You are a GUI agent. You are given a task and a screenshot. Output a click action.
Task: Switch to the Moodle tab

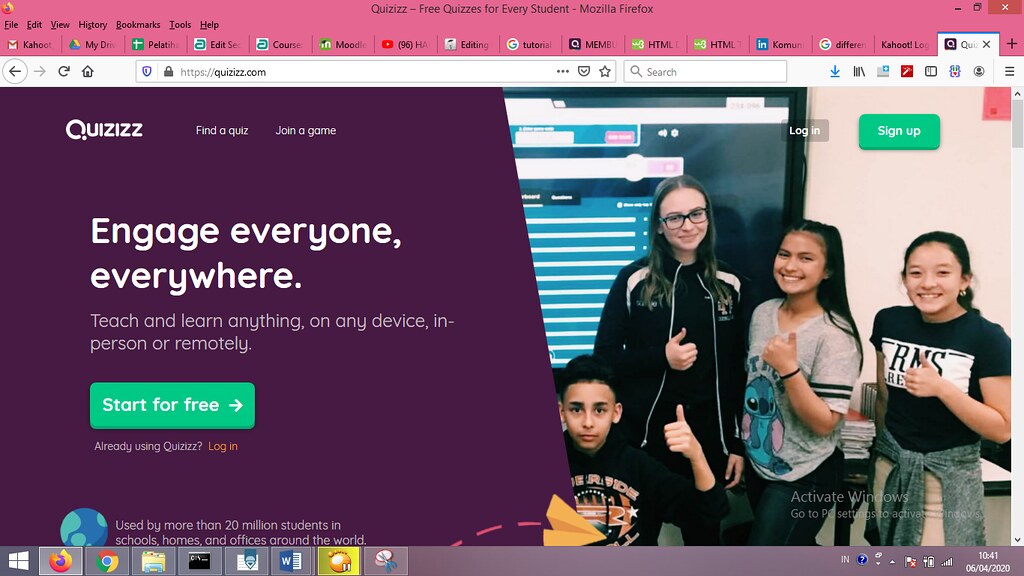click(344, 44)
